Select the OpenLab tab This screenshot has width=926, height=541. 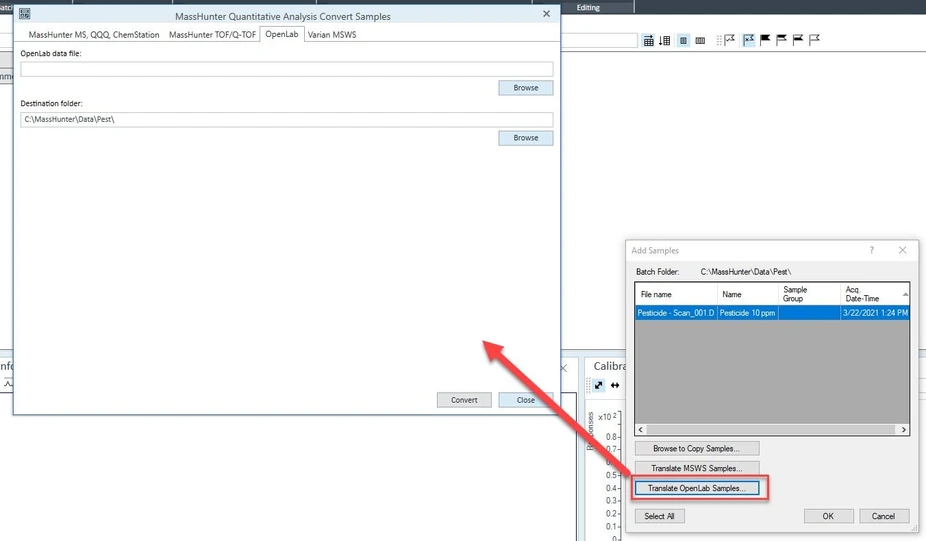click(282, 34)
